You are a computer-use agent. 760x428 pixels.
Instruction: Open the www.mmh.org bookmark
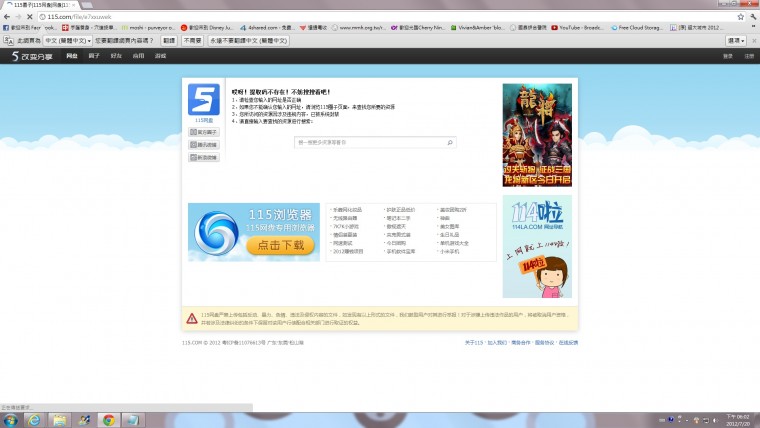pos(359,28)
